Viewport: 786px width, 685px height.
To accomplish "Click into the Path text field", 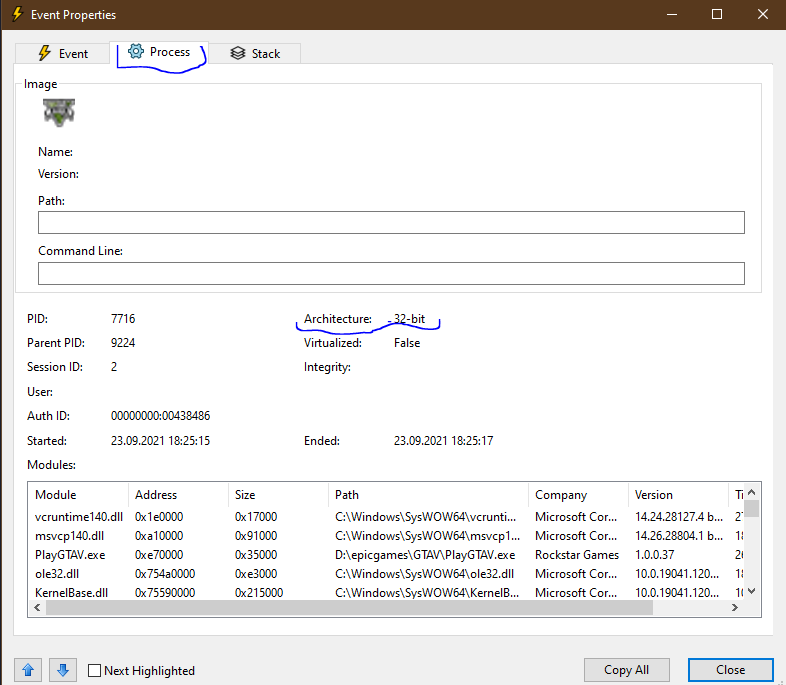I will click(x=391, y=222).
